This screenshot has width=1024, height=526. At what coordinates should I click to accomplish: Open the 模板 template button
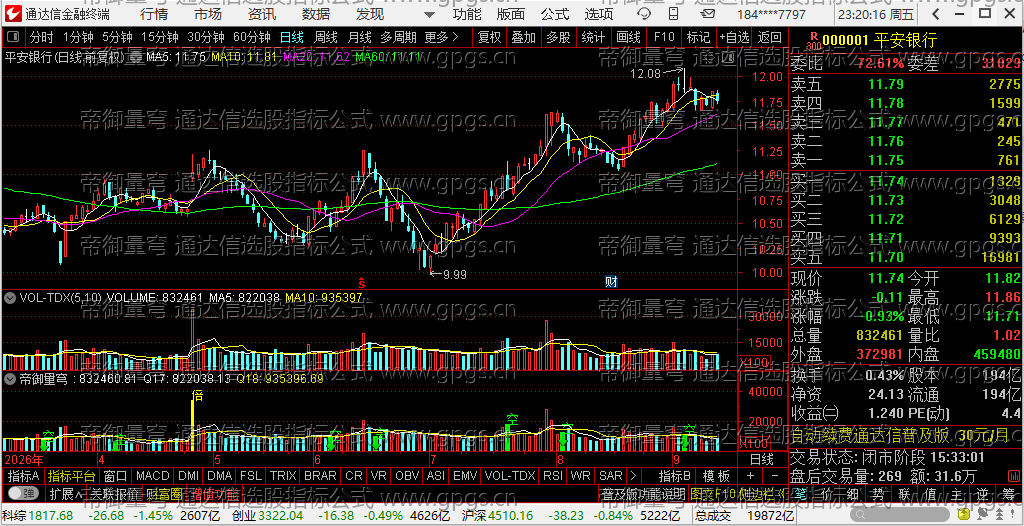[716, 476]
